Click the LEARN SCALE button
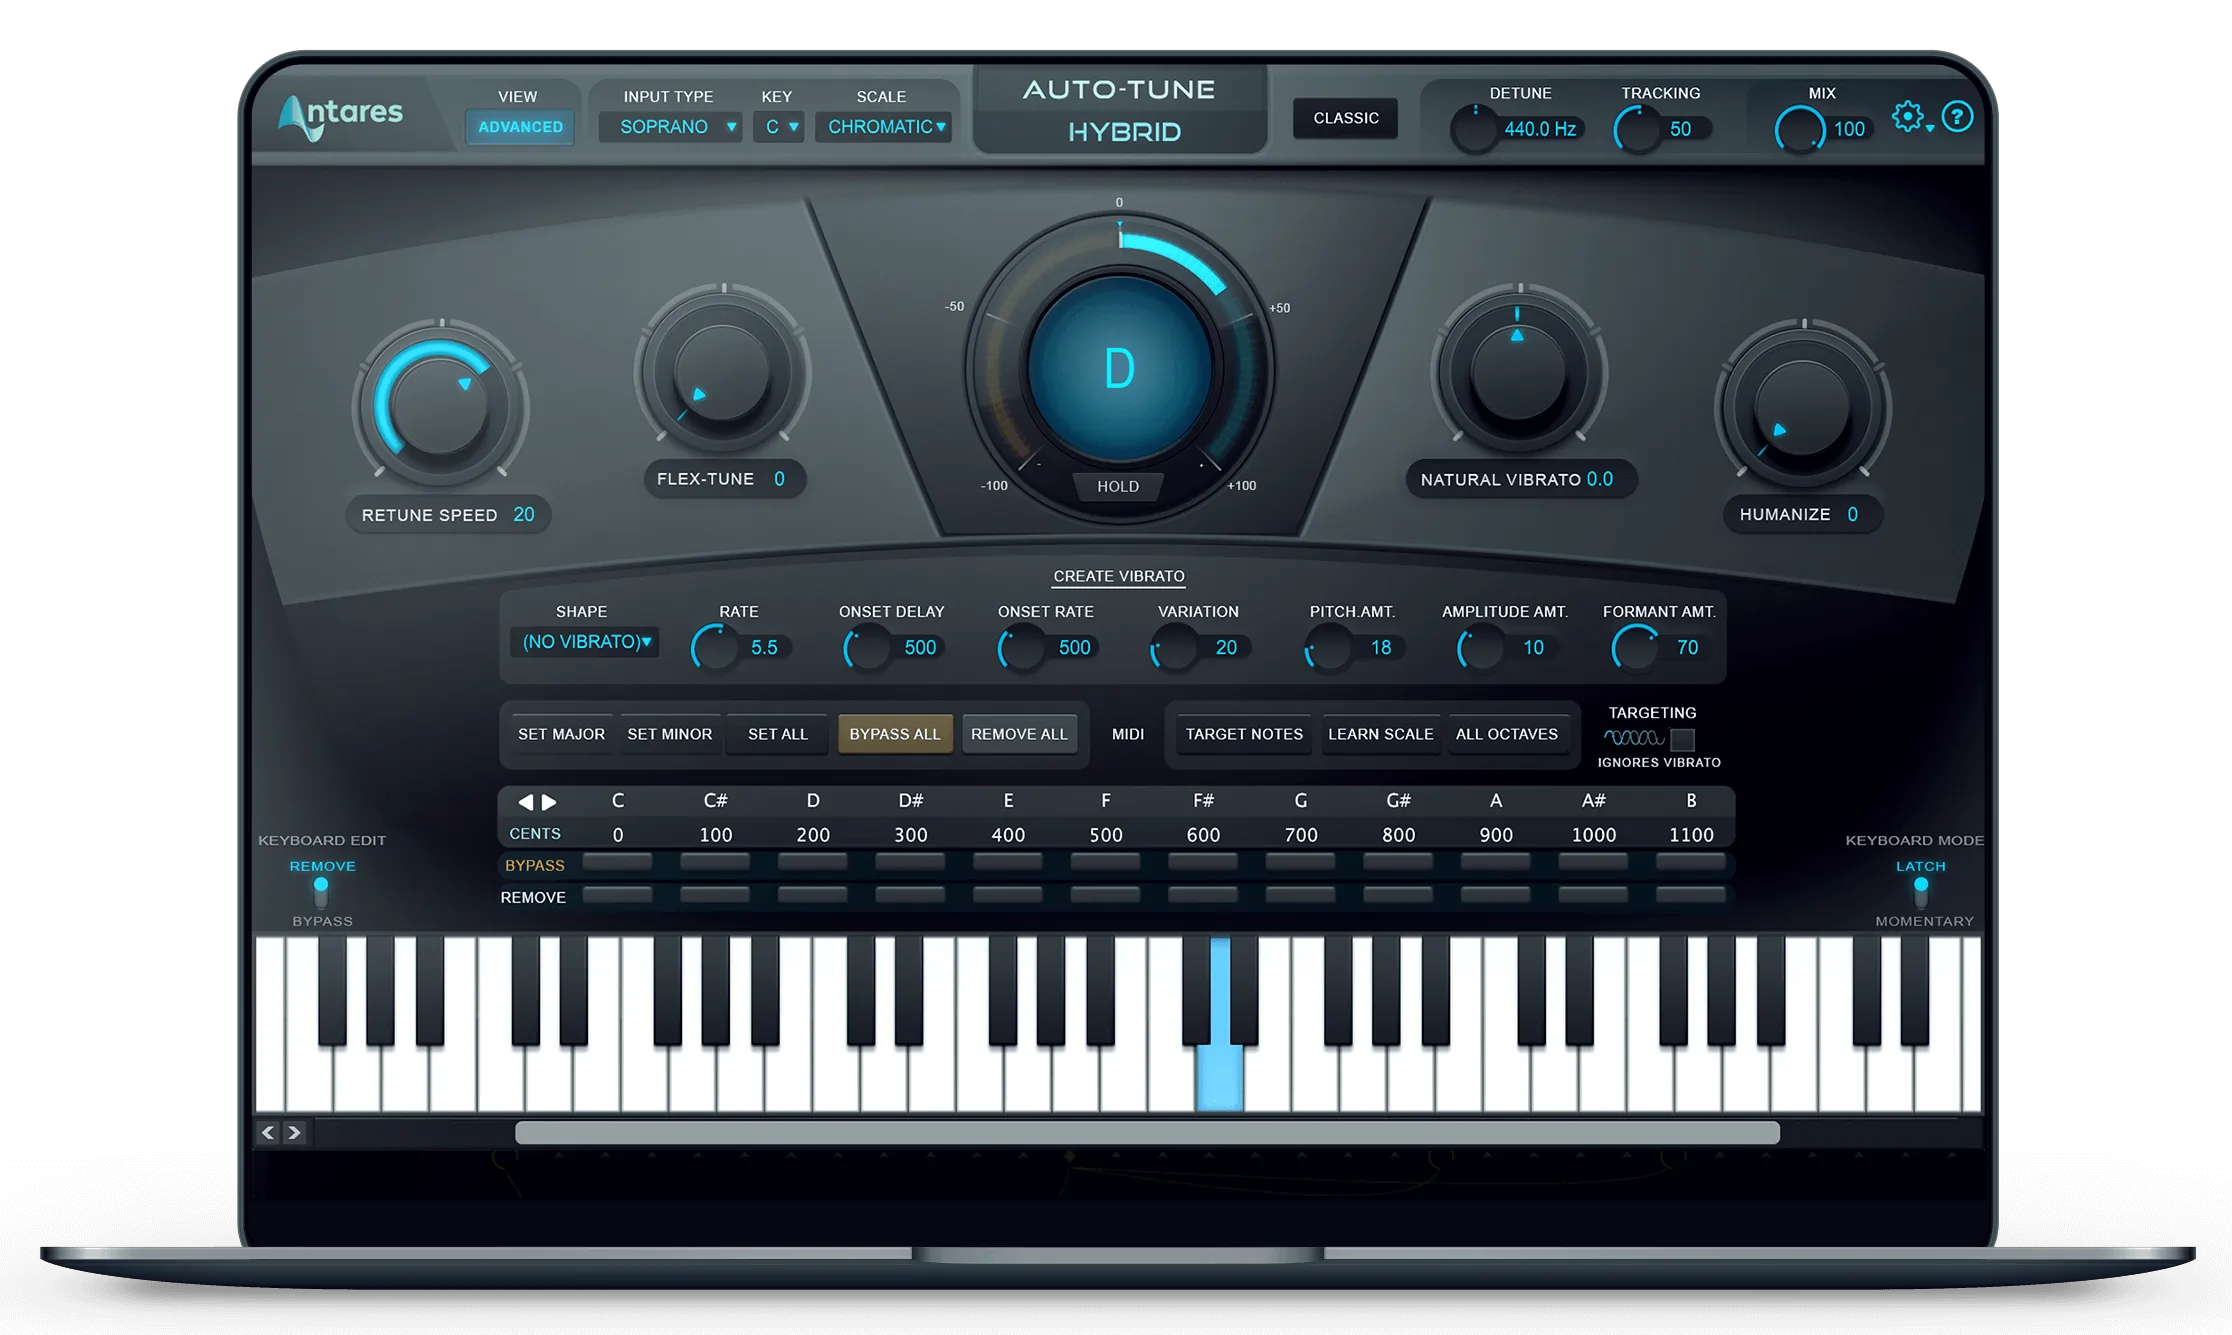The height and width of the screenshot is (1335, 2232). (1377, 733)
